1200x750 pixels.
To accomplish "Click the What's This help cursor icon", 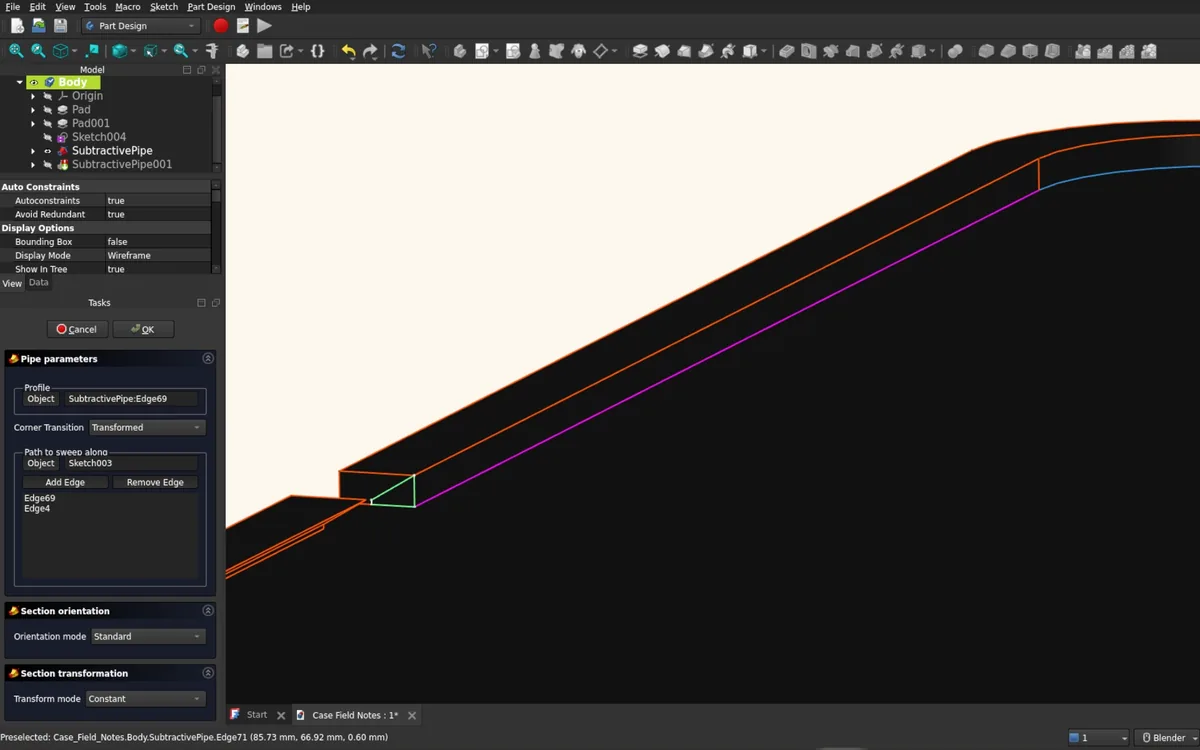I will 428,51.
